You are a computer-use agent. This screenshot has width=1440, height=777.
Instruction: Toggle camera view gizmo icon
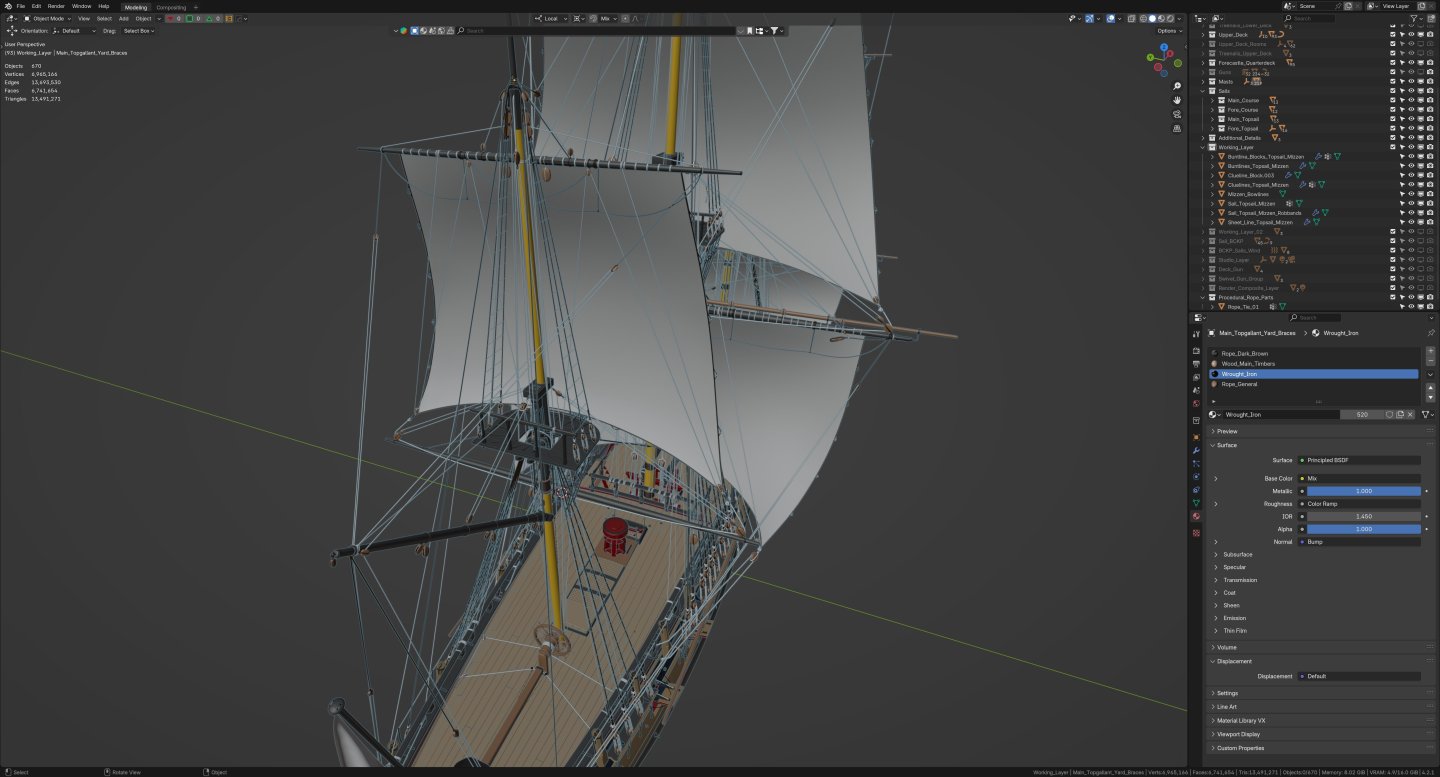point(1178,114)
